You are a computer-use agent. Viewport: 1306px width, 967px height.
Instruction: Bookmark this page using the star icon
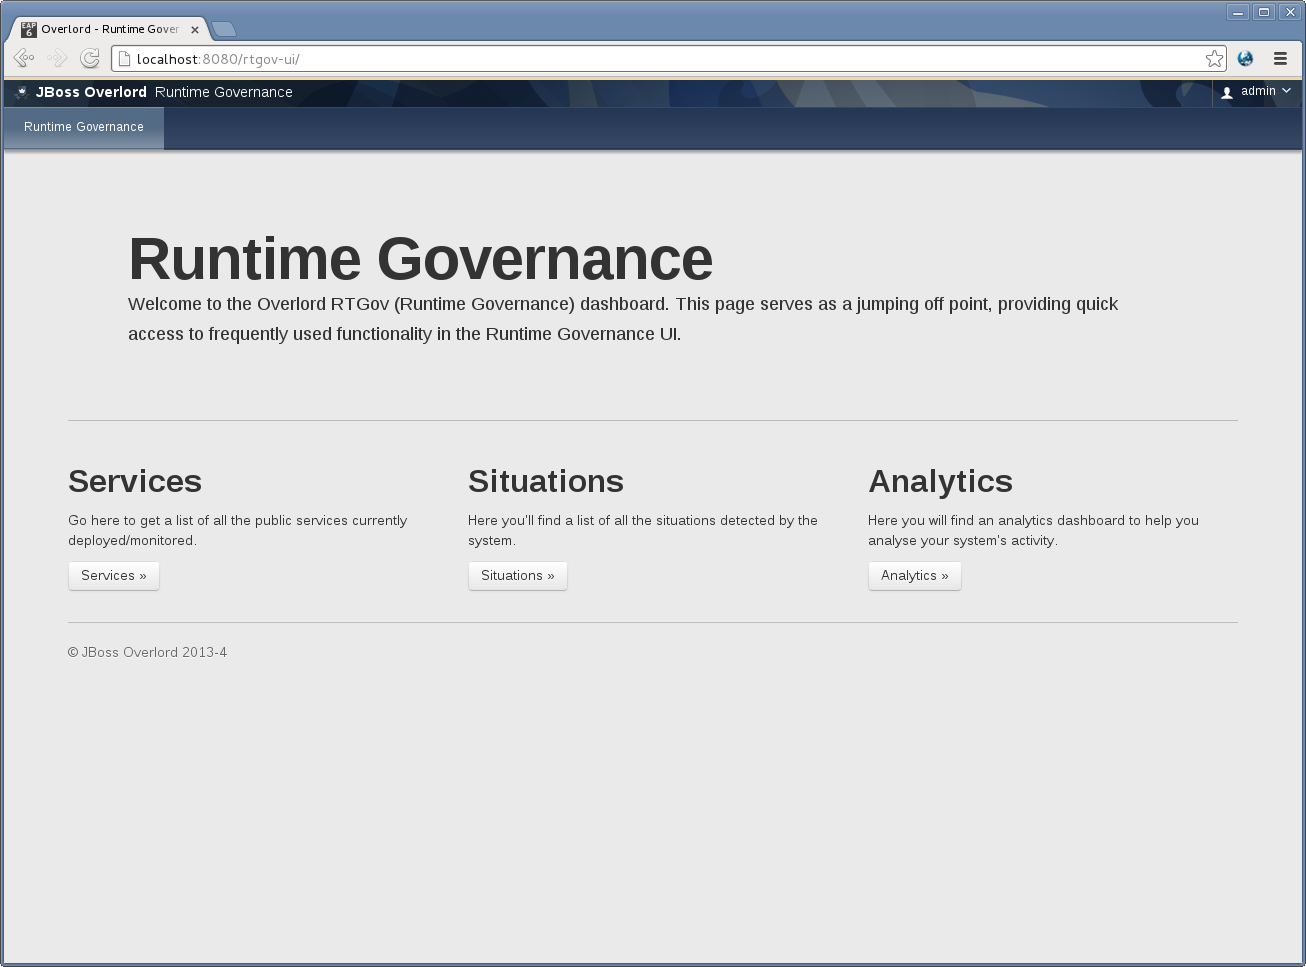1214,58
